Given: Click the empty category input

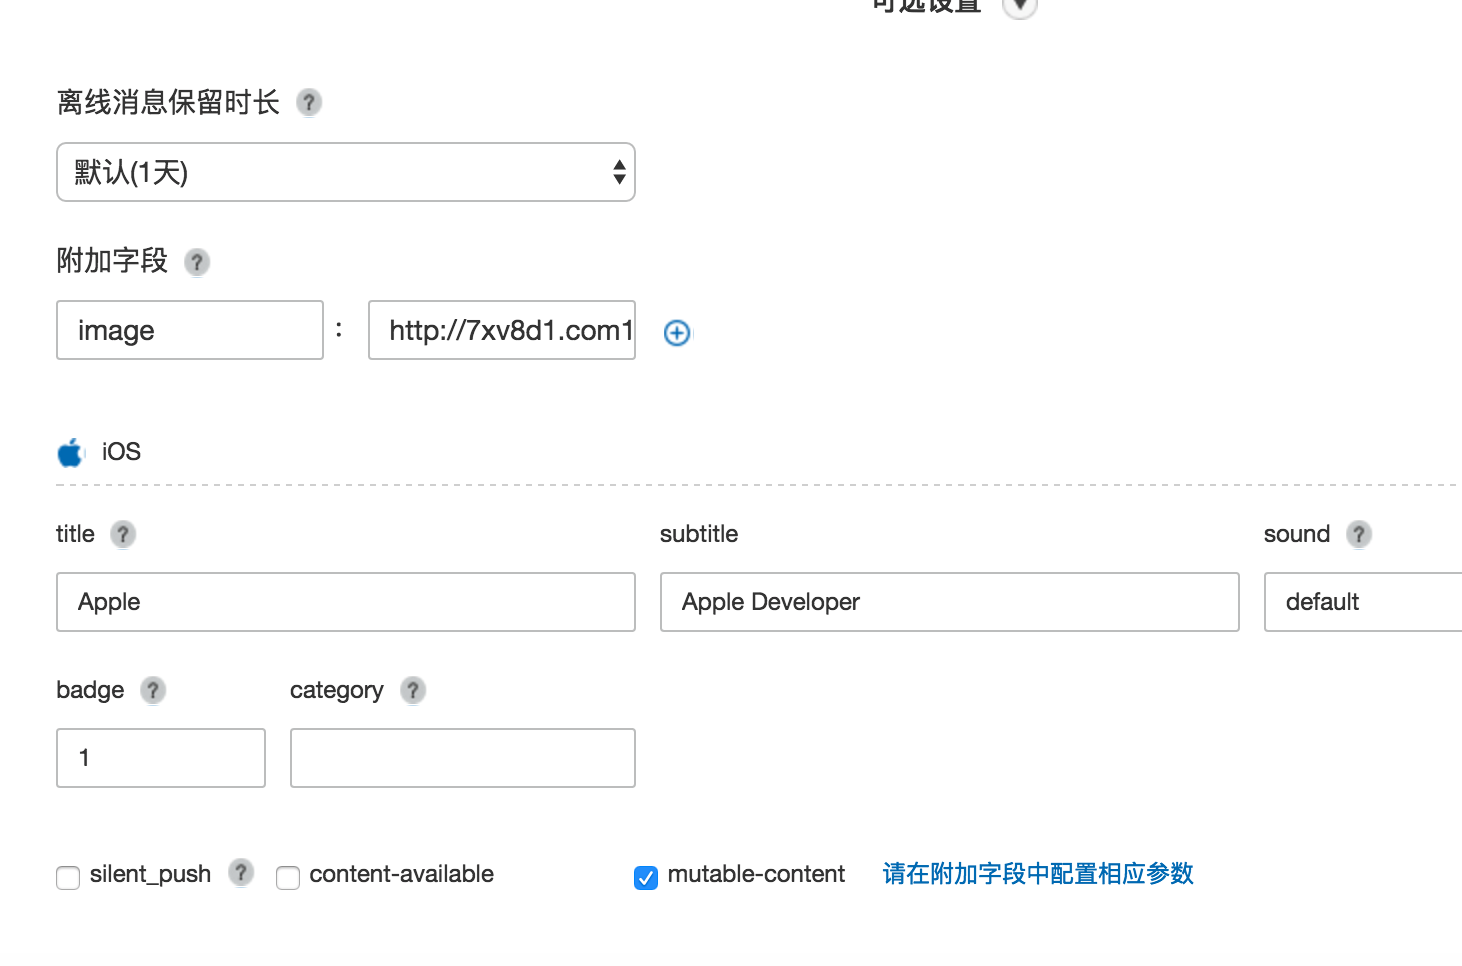Looking at the screenshot, I should coord(463,758).
